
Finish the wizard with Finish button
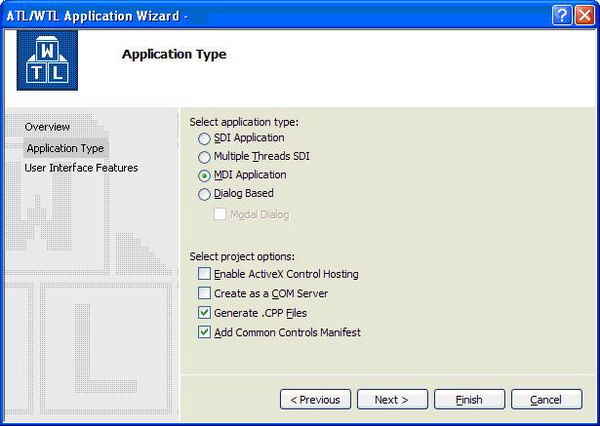tap(470, 400)
